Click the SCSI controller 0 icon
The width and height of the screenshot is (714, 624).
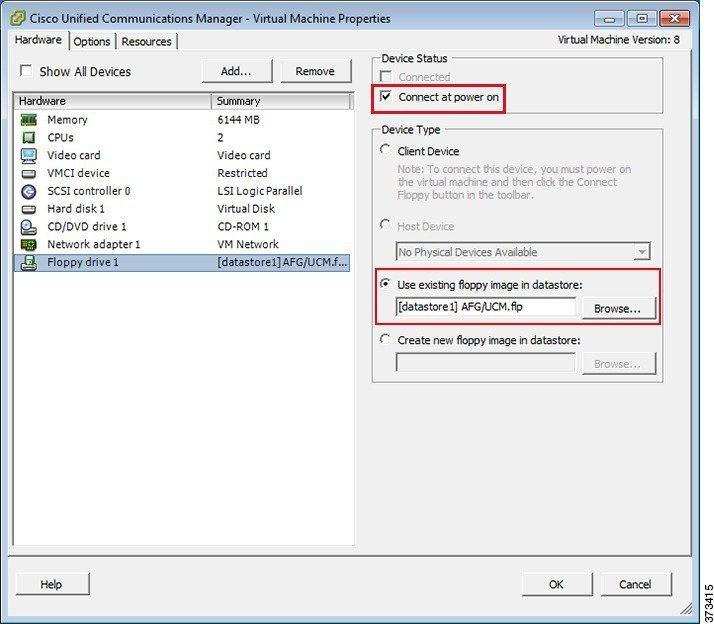click(x=29, y=191)
